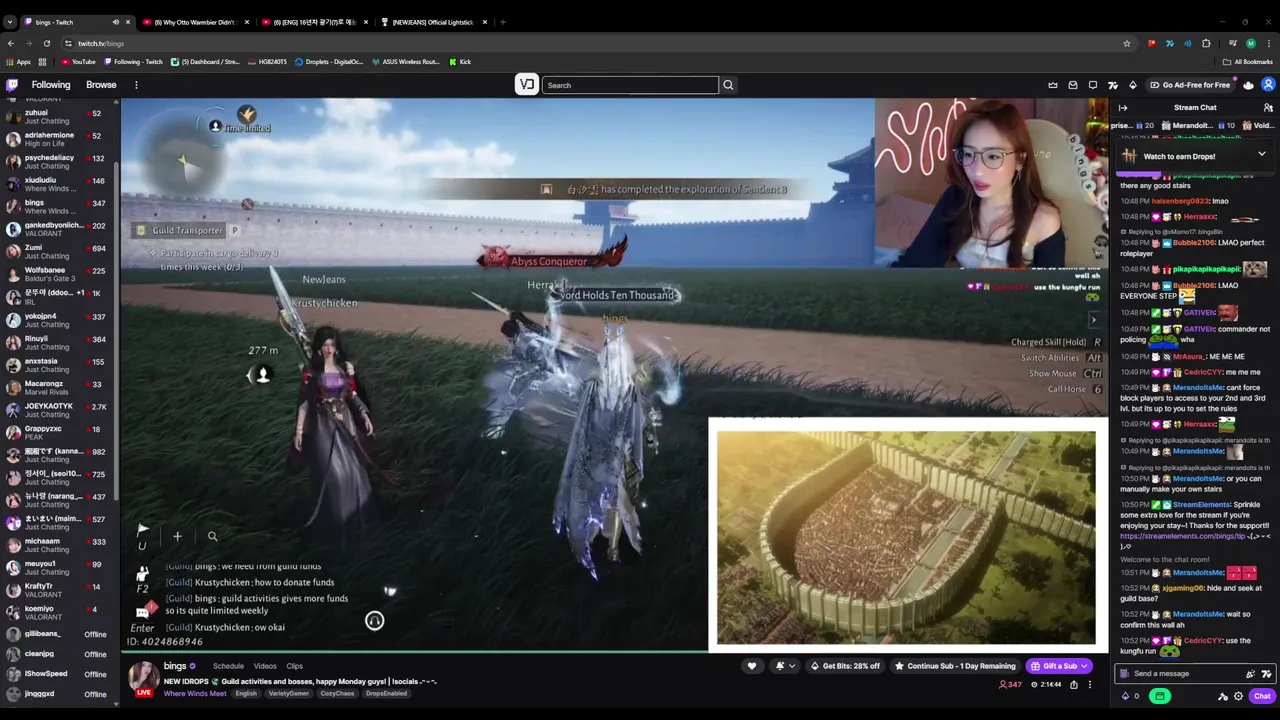
Task: Open the Twitch user profile avatar menu
Action: [x=1268, y=85]
